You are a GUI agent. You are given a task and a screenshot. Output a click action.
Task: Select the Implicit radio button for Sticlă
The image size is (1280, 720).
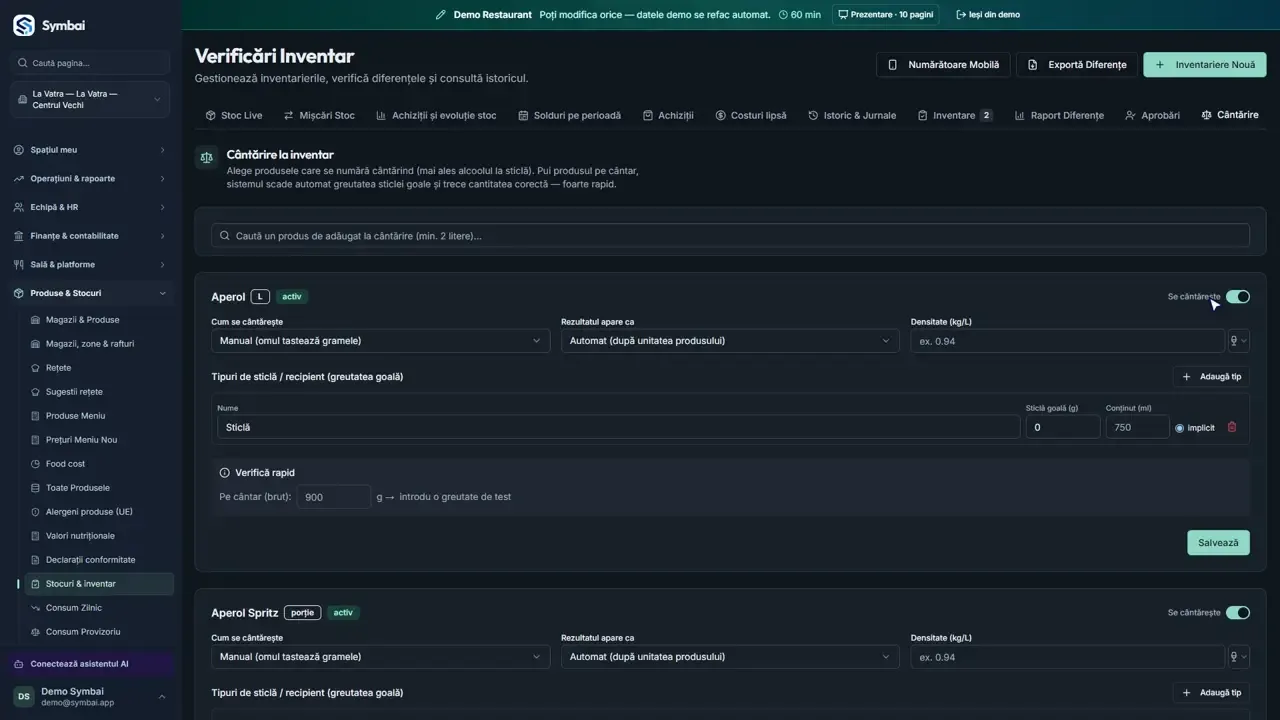(x=1180, y=428)
